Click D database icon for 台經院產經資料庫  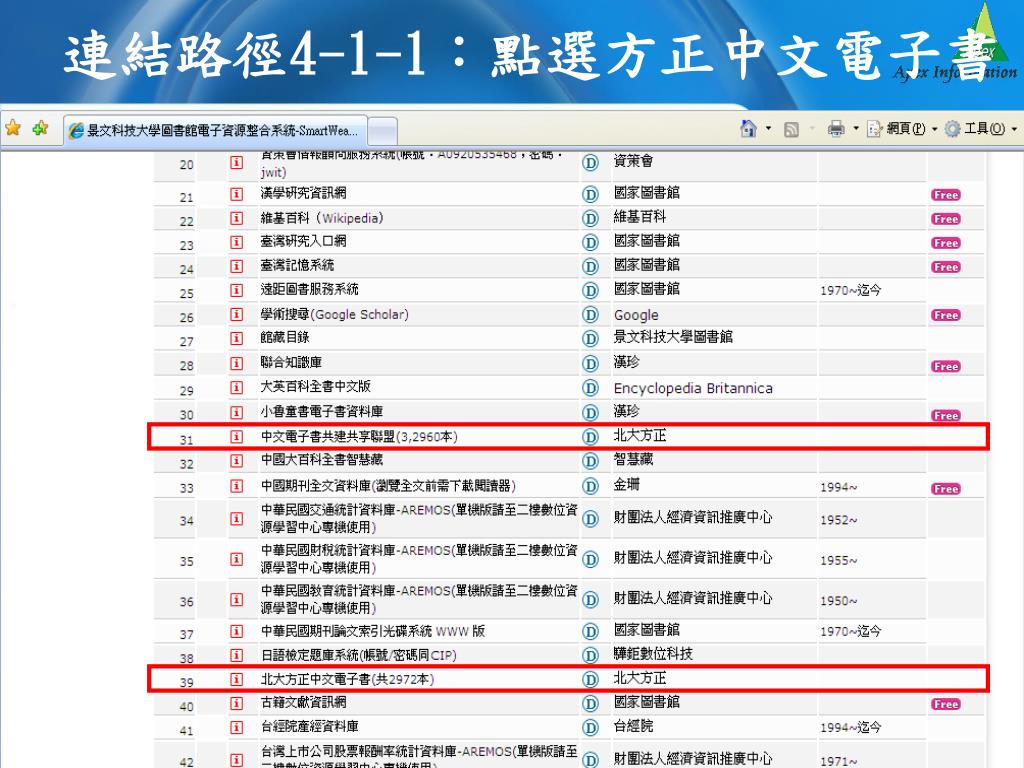coord(590,728)
